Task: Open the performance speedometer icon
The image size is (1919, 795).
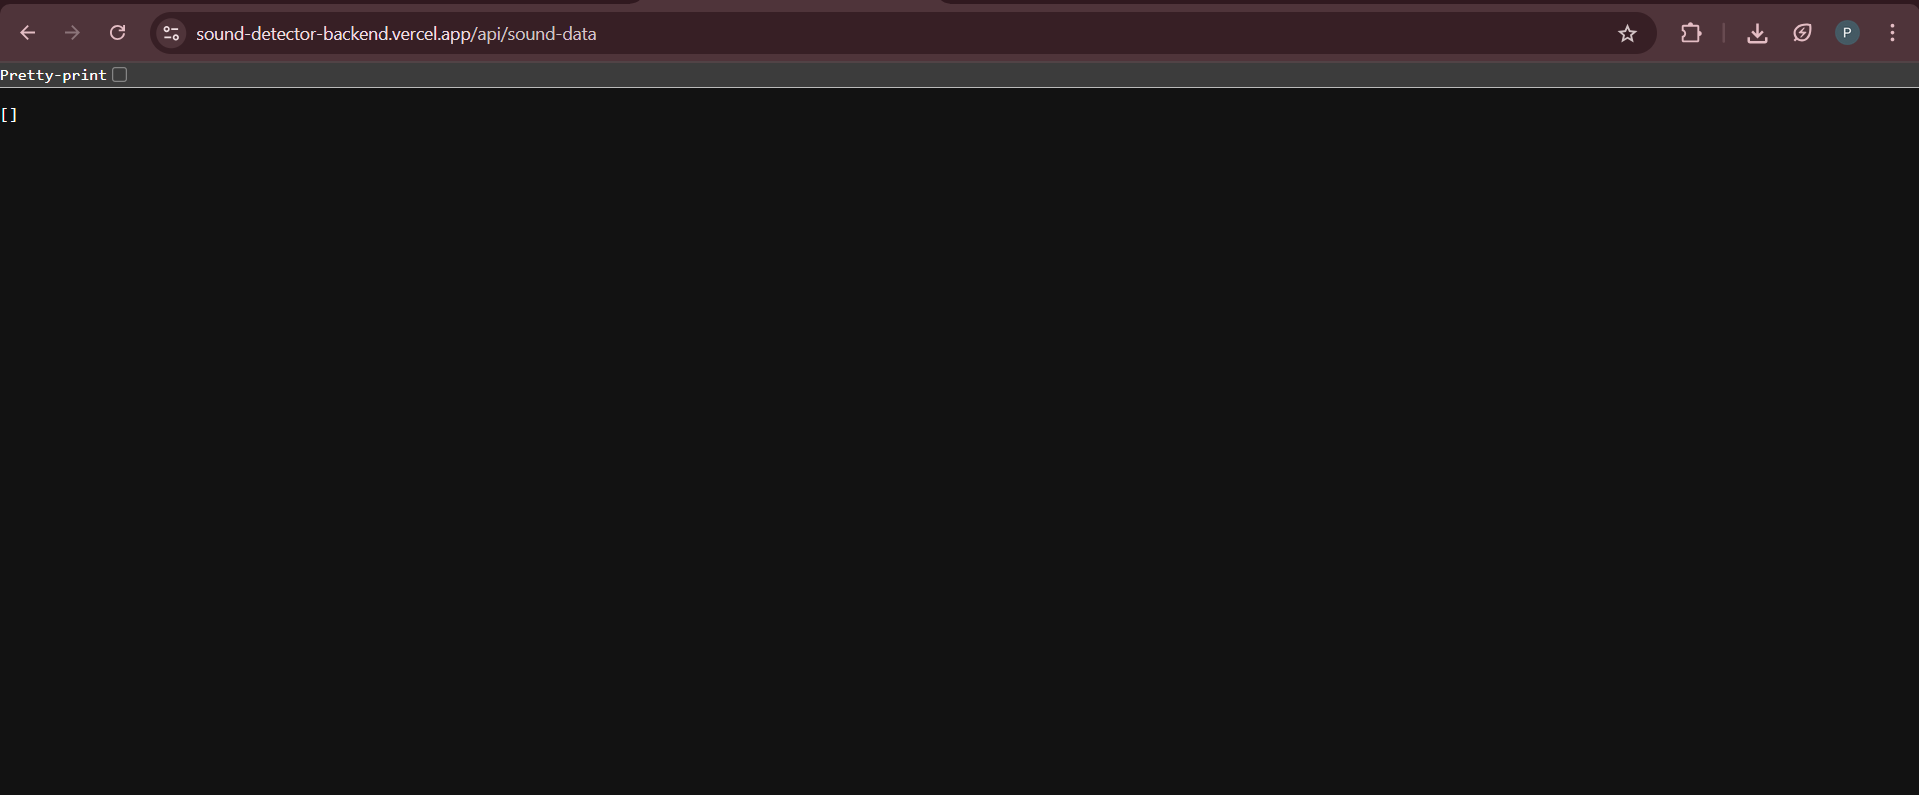Action: tap(1802, 33)
